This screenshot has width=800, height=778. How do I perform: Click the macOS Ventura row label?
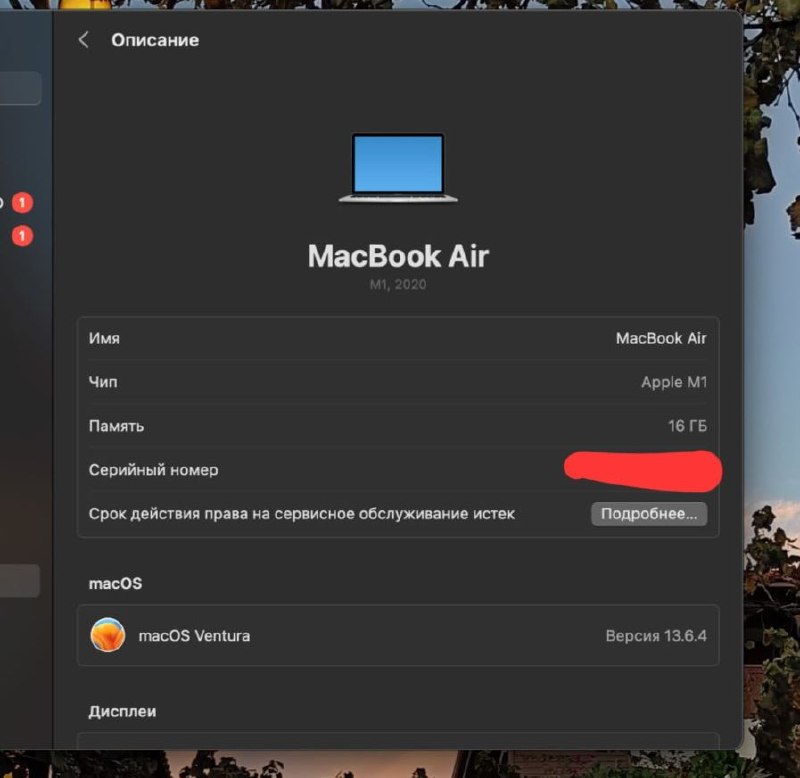click(x=194, y=636)
